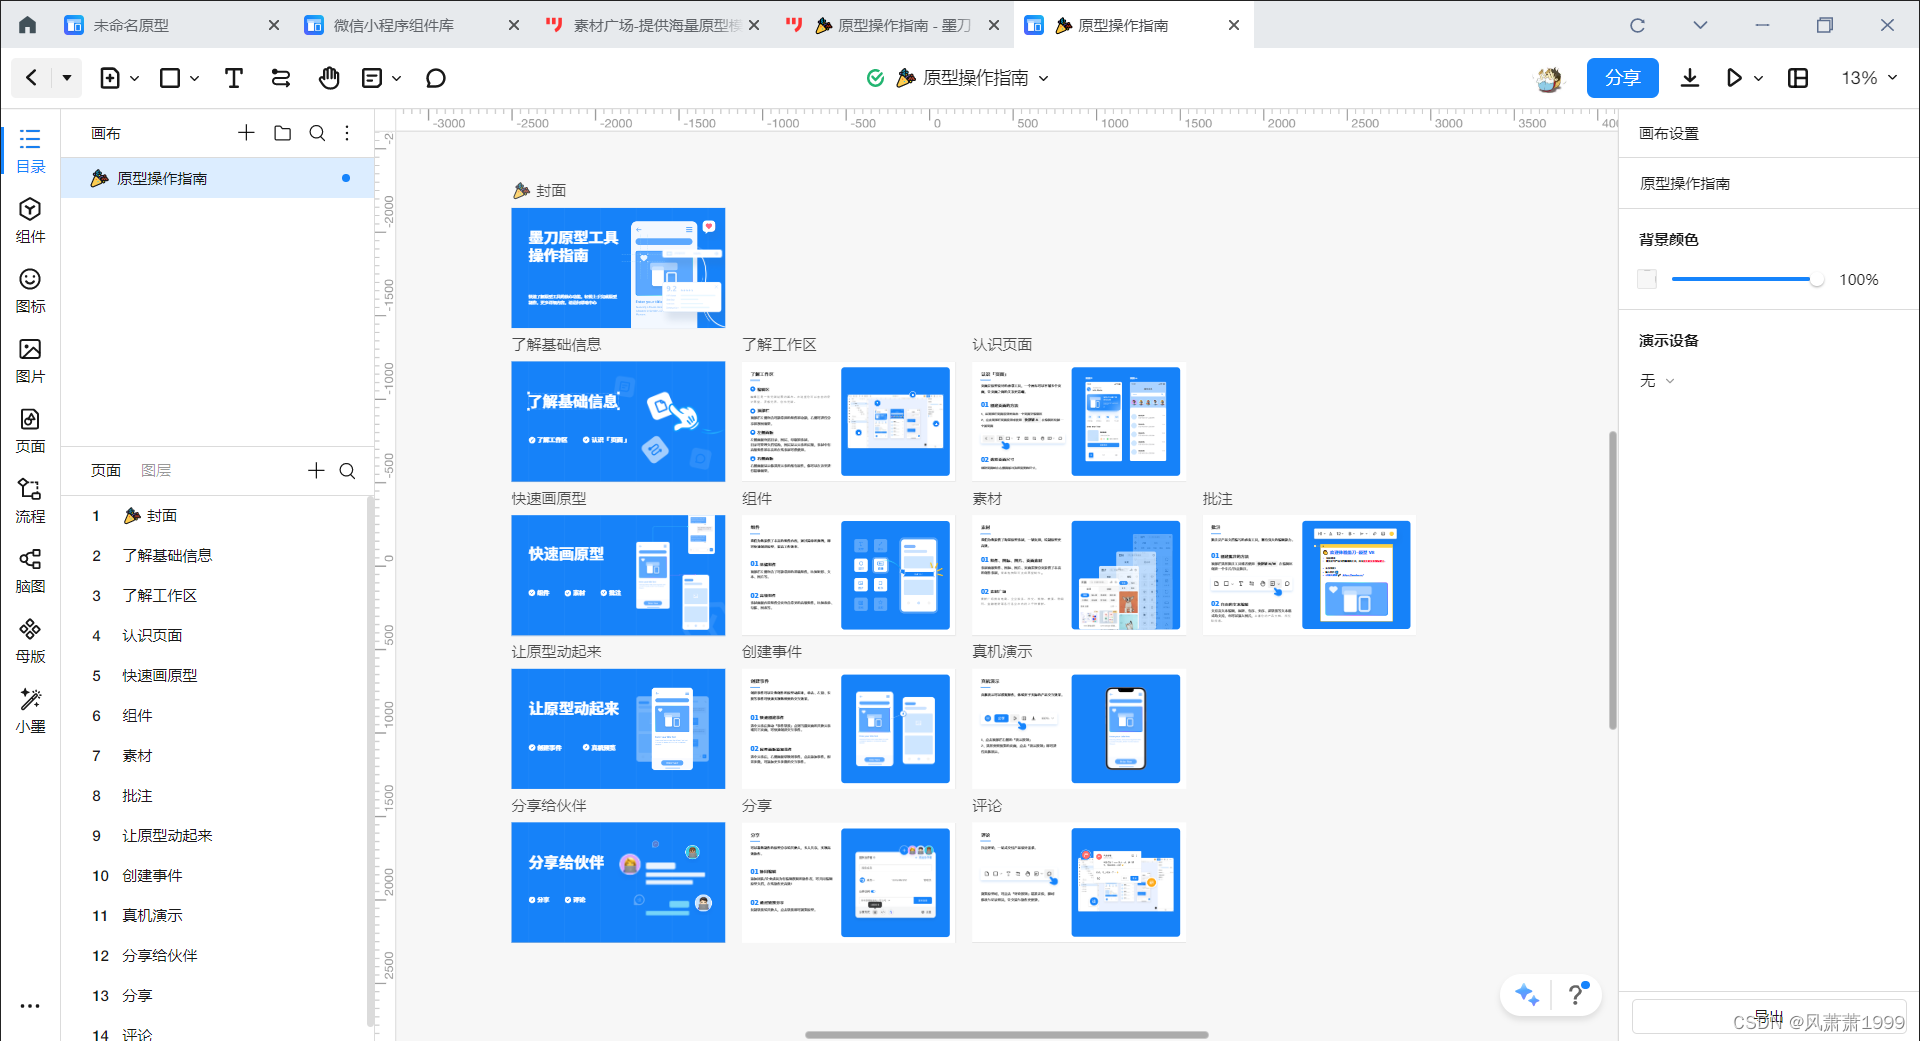Image resolution: width=1920 pixels, height=1041 pixels.
Task: Open the 母版 master panel
Action: (31, 641)
